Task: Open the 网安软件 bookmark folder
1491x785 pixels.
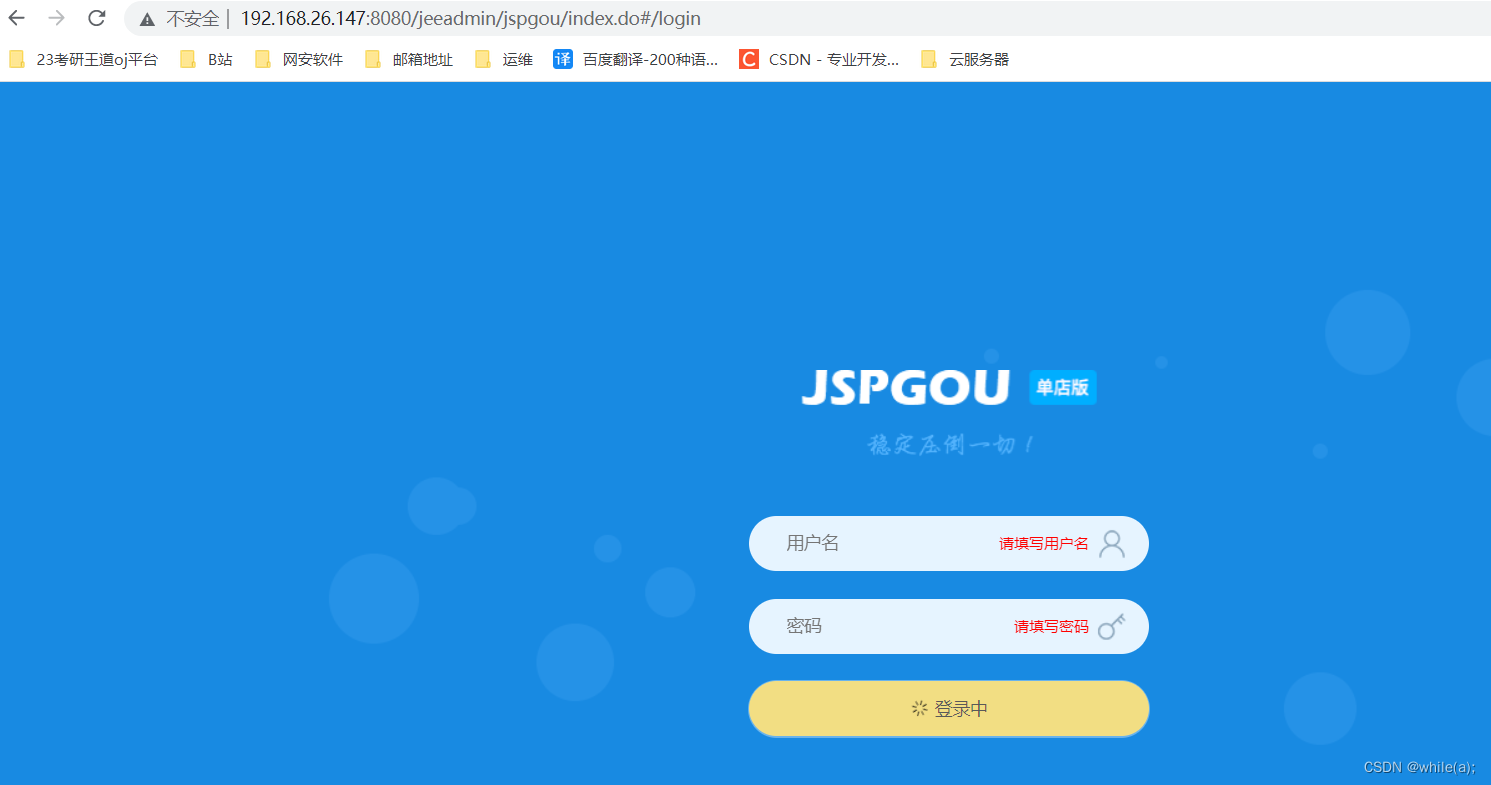Action: click(x=299, y=60)
